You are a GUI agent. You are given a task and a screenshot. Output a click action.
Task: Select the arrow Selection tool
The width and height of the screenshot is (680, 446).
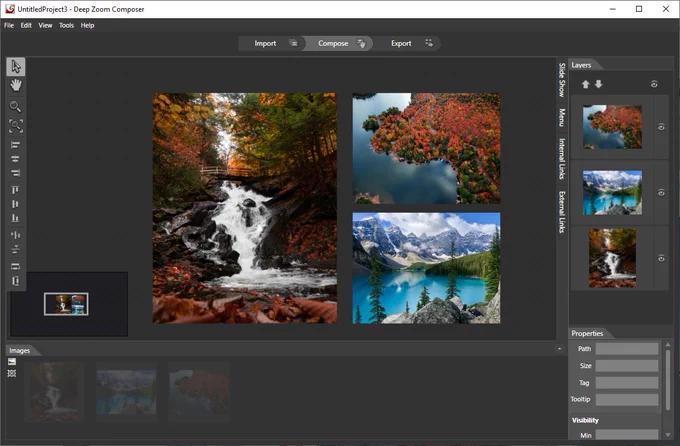point(16,67)
